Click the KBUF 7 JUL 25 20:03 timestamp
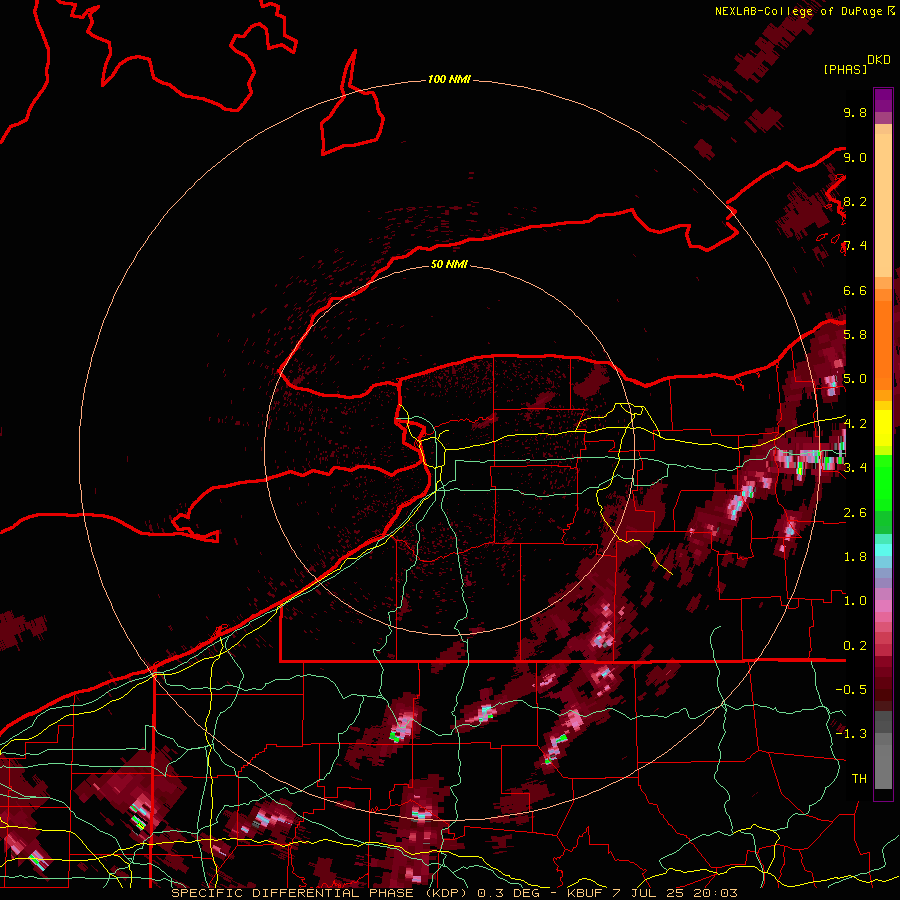The image size is (900, 900). tap(652, 893)
